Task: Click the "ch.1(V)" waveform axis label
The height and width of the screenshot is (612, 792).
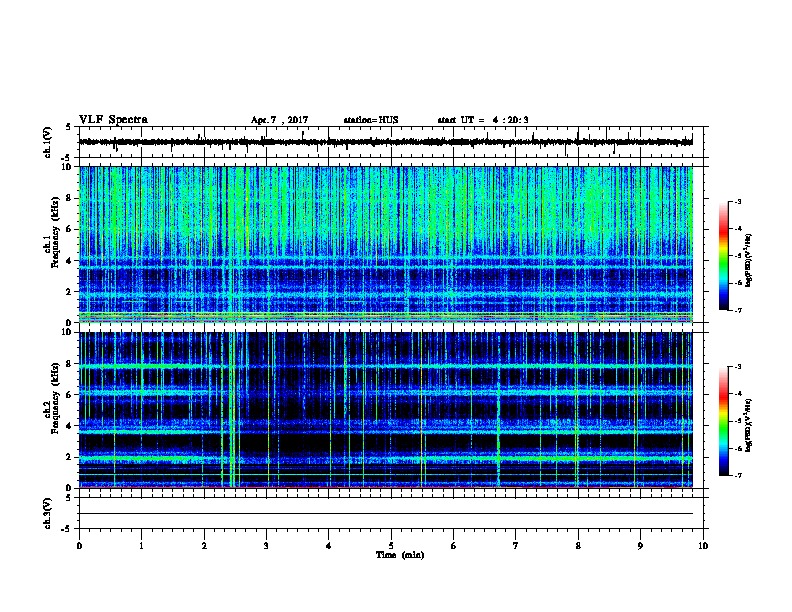Action: coord(47,142)
